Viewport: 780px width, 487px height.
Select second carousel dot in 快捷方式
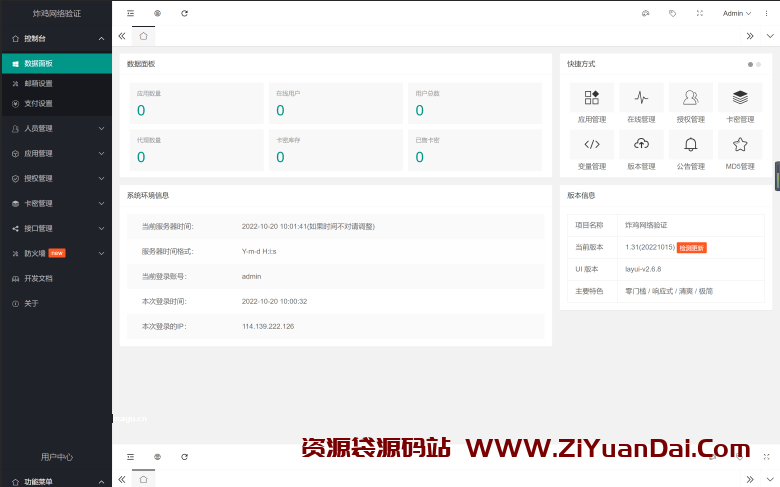[x=758, y=64]
